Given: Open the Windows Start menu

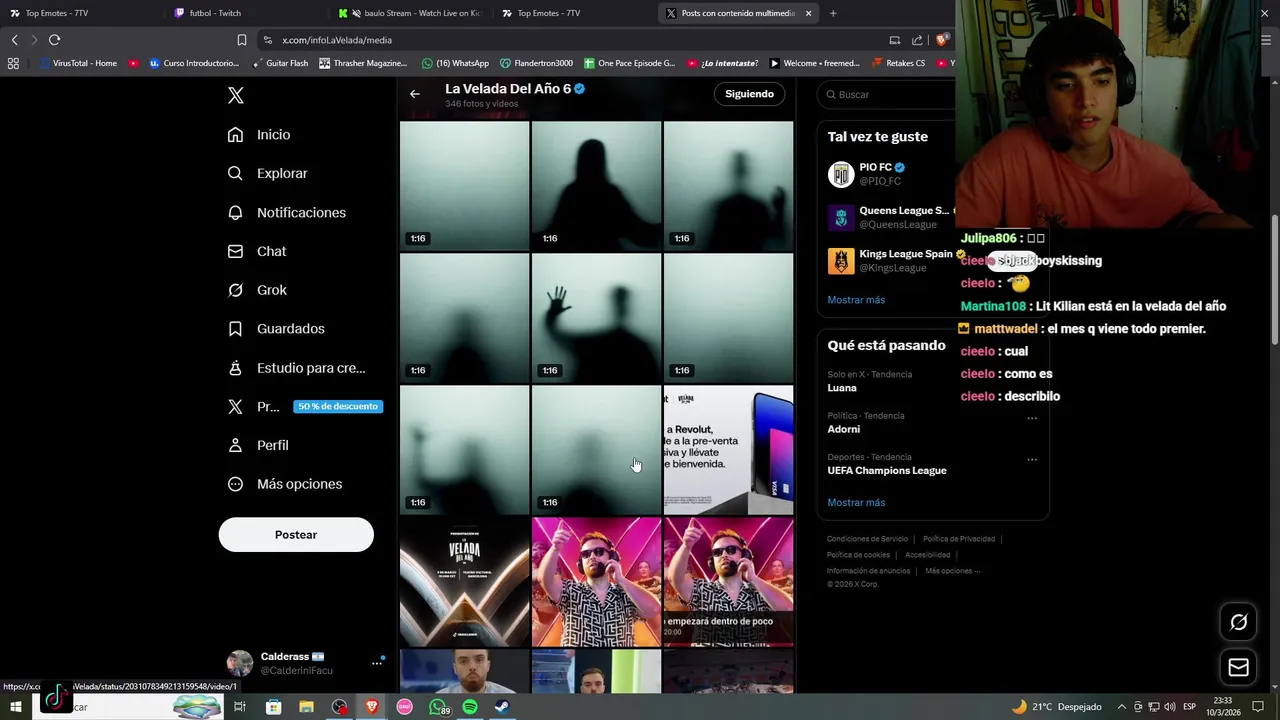Looking at the screenshot, I should (16, 707).
